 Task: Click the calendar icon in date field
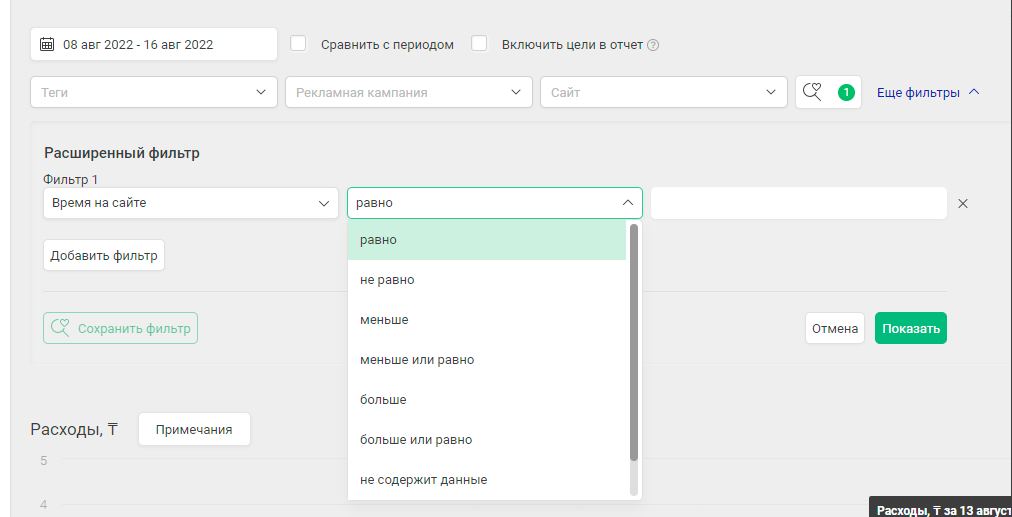pyautogui.click(x=46, y=45)
